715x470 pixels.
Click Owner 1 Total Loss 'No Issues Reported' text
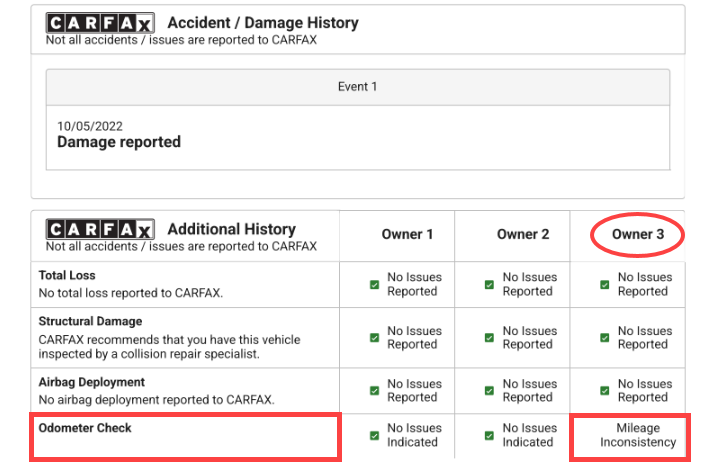pos(414,284)
